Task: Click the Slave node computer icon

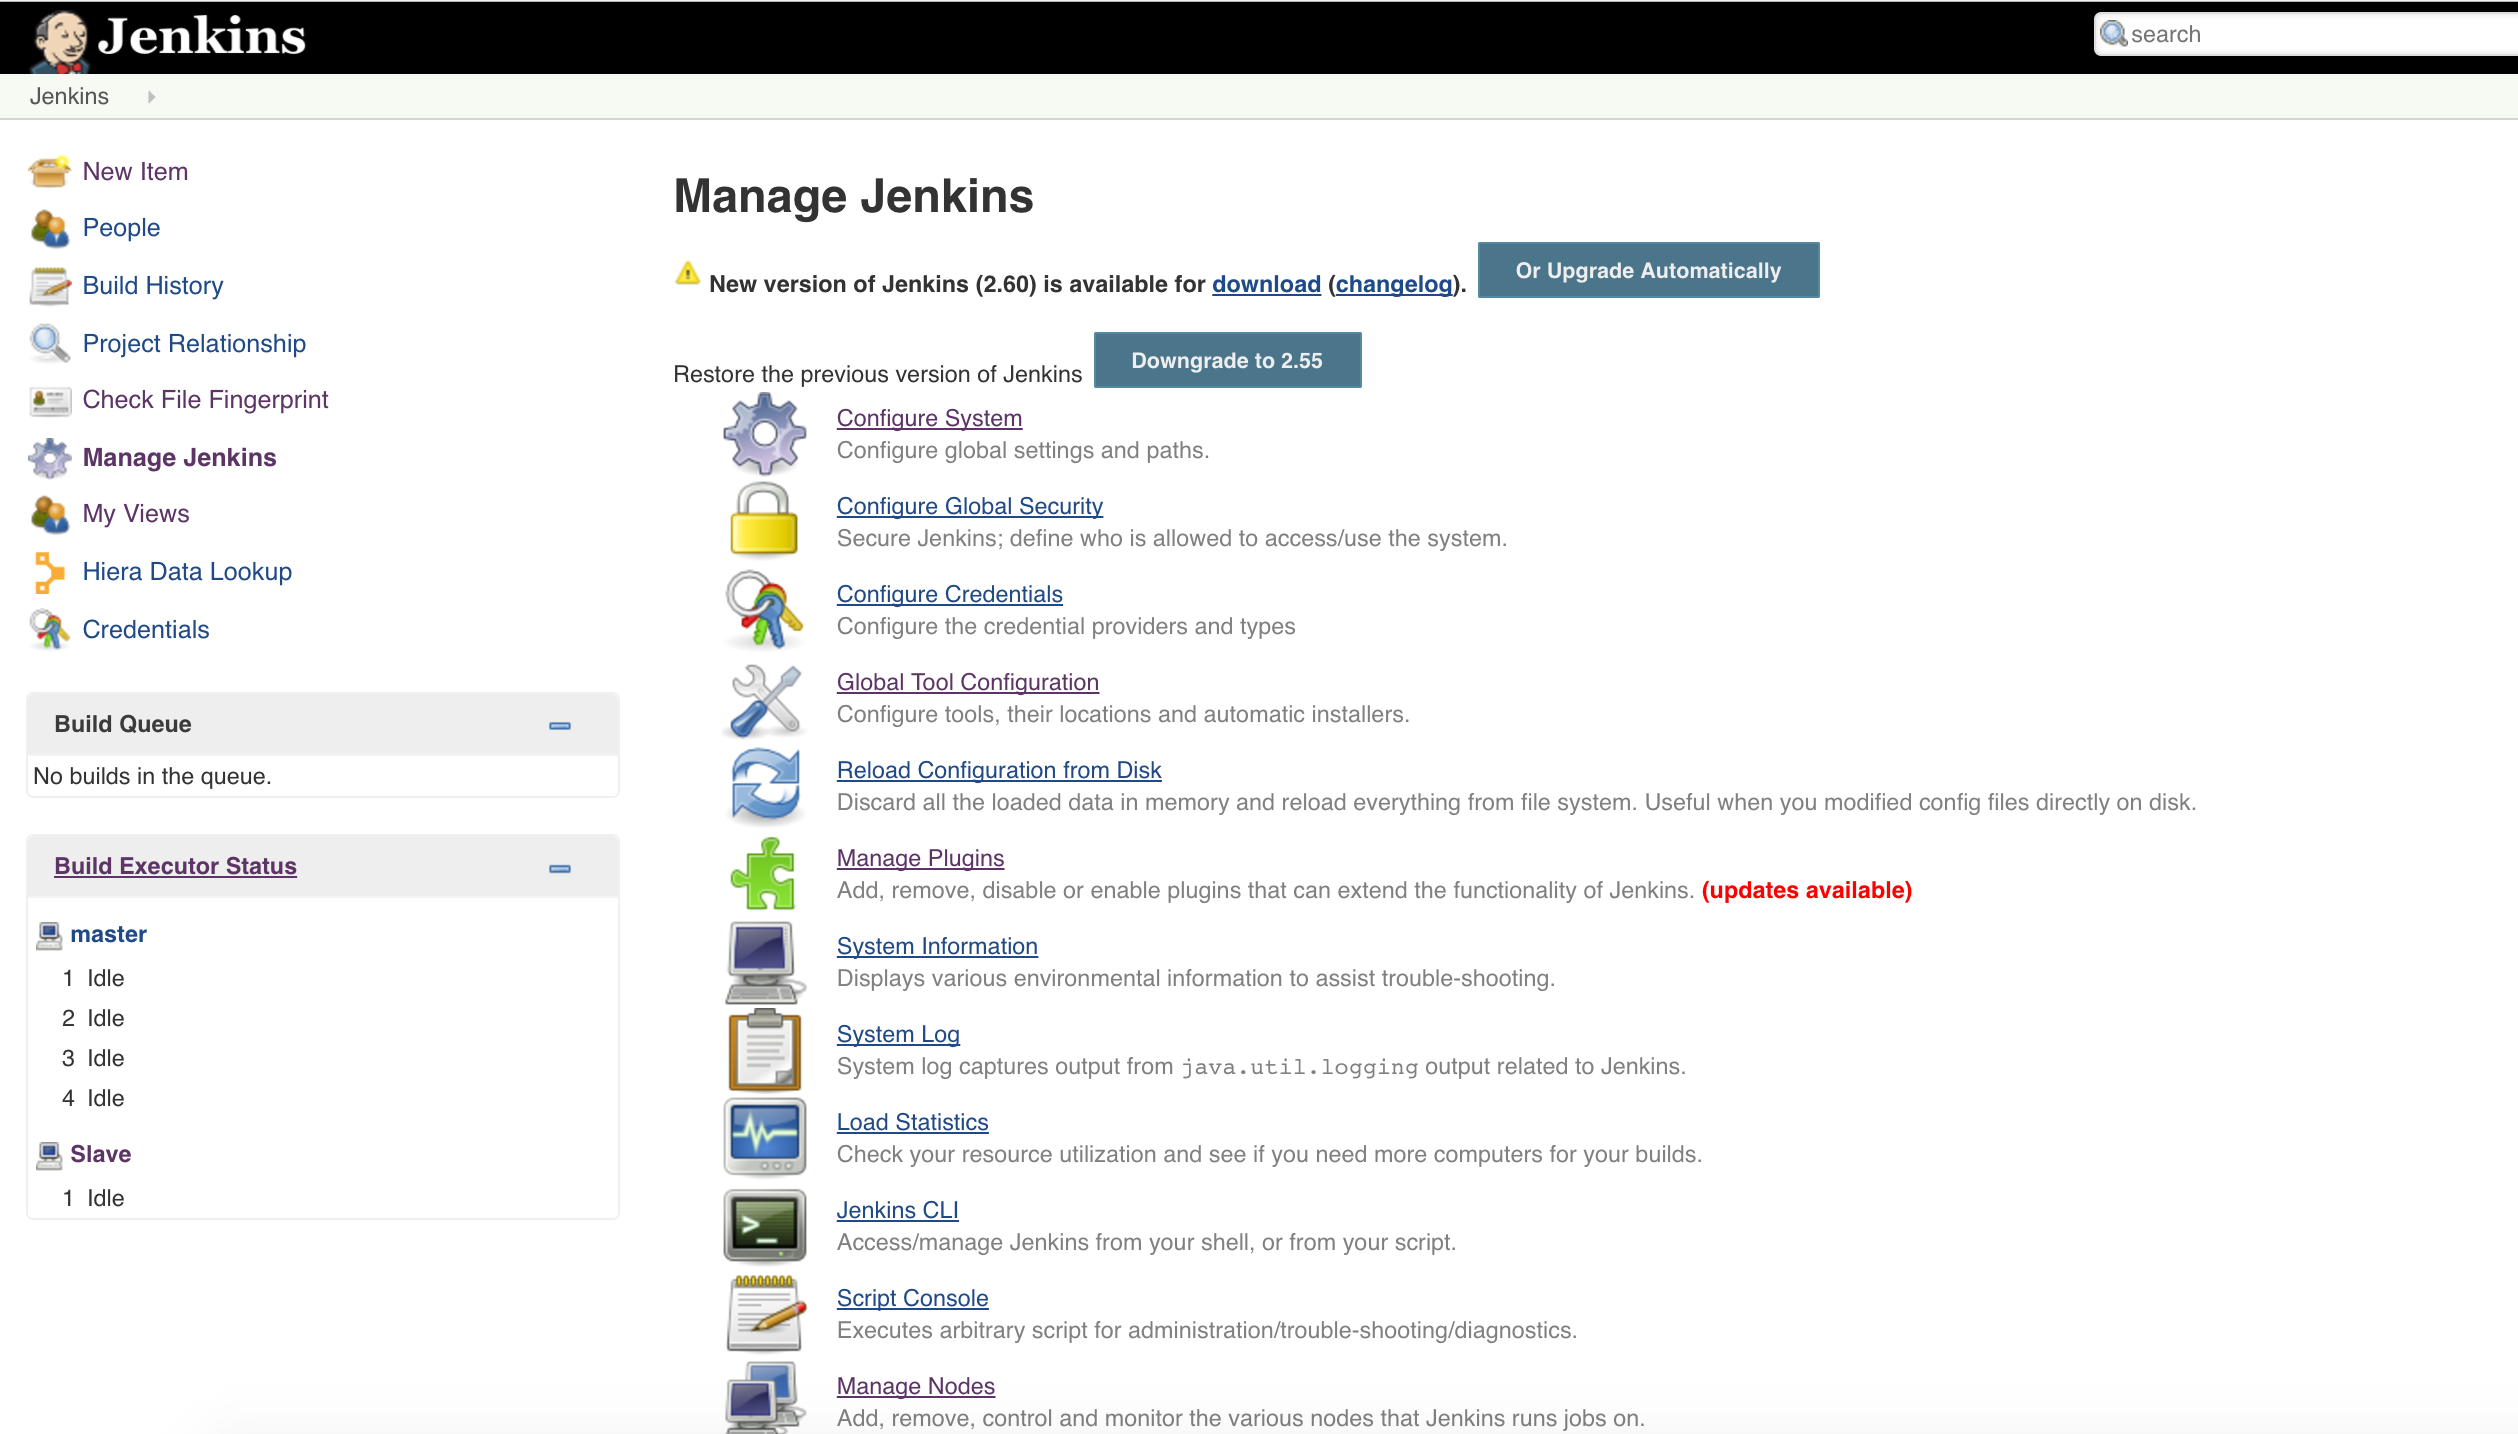Action: [x=49, y=1155]
